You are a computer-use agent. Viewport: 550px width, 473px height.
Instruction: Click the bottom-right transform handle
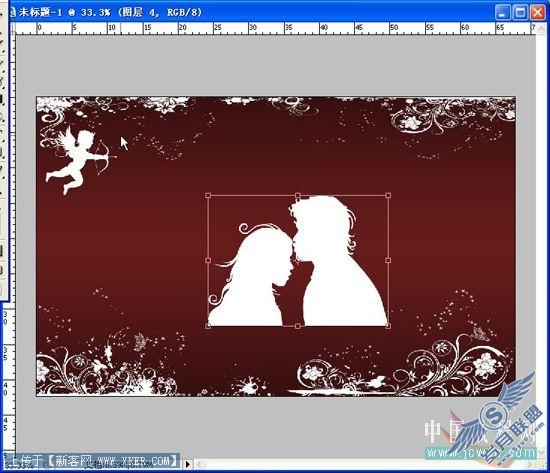coord(388,326)
